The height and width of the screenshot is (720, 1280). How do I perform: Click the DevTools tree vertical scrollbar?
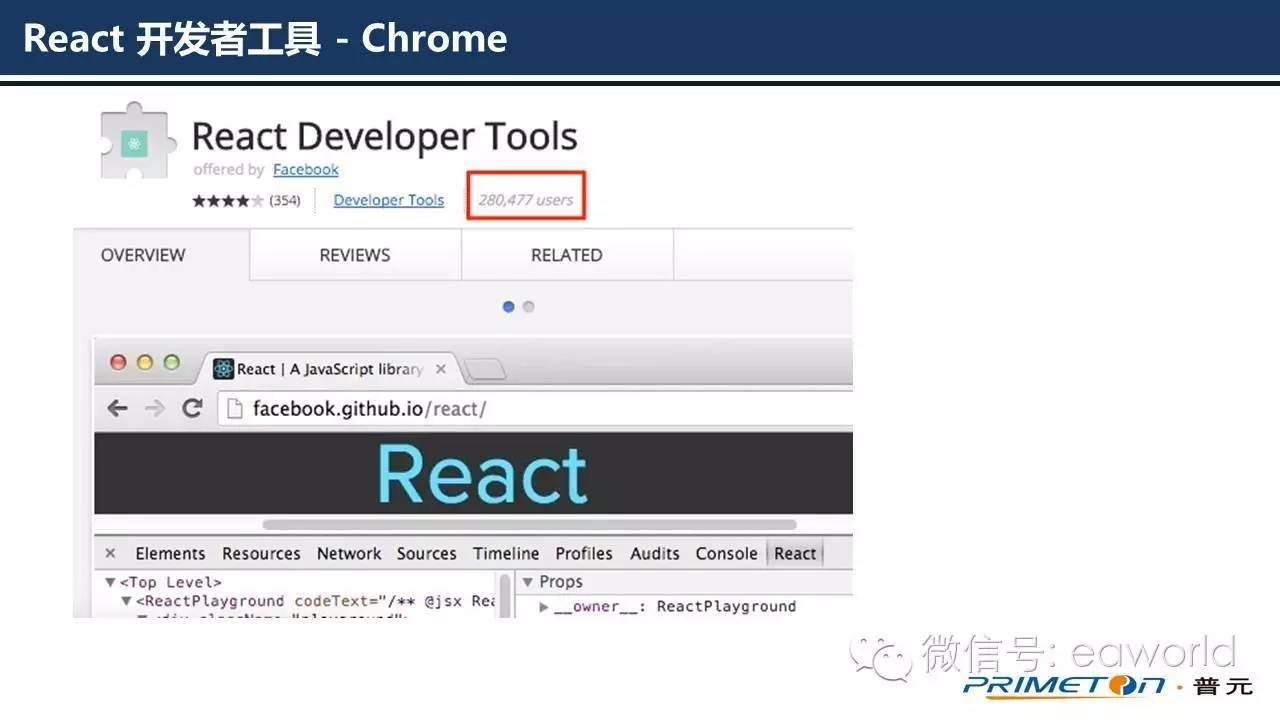[x=506, y=595]
